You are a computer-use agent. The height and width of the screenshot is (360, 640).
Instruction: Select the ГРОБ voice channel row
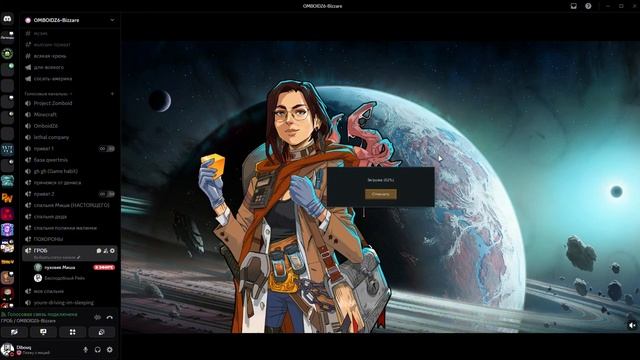click(70, 253)
